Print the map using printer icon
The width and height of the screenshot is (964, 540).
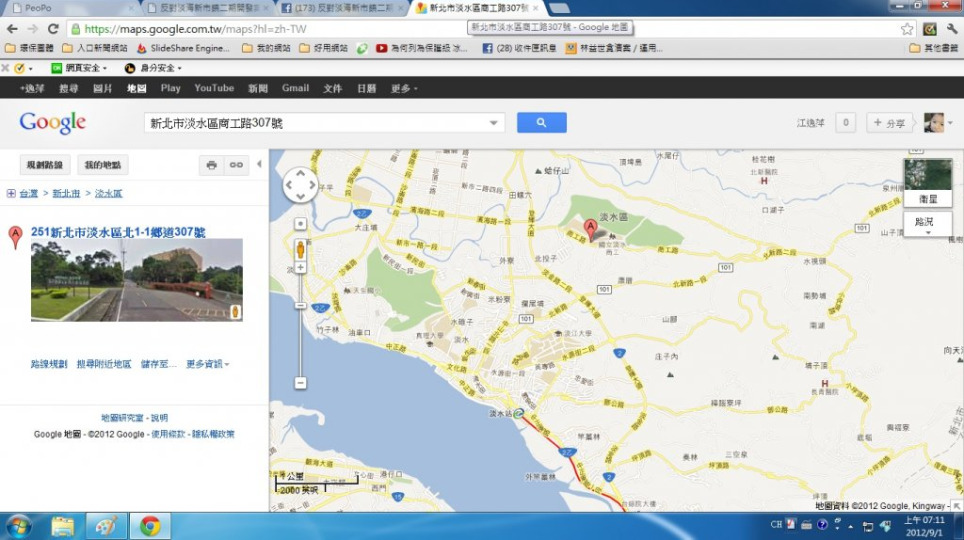211,165
